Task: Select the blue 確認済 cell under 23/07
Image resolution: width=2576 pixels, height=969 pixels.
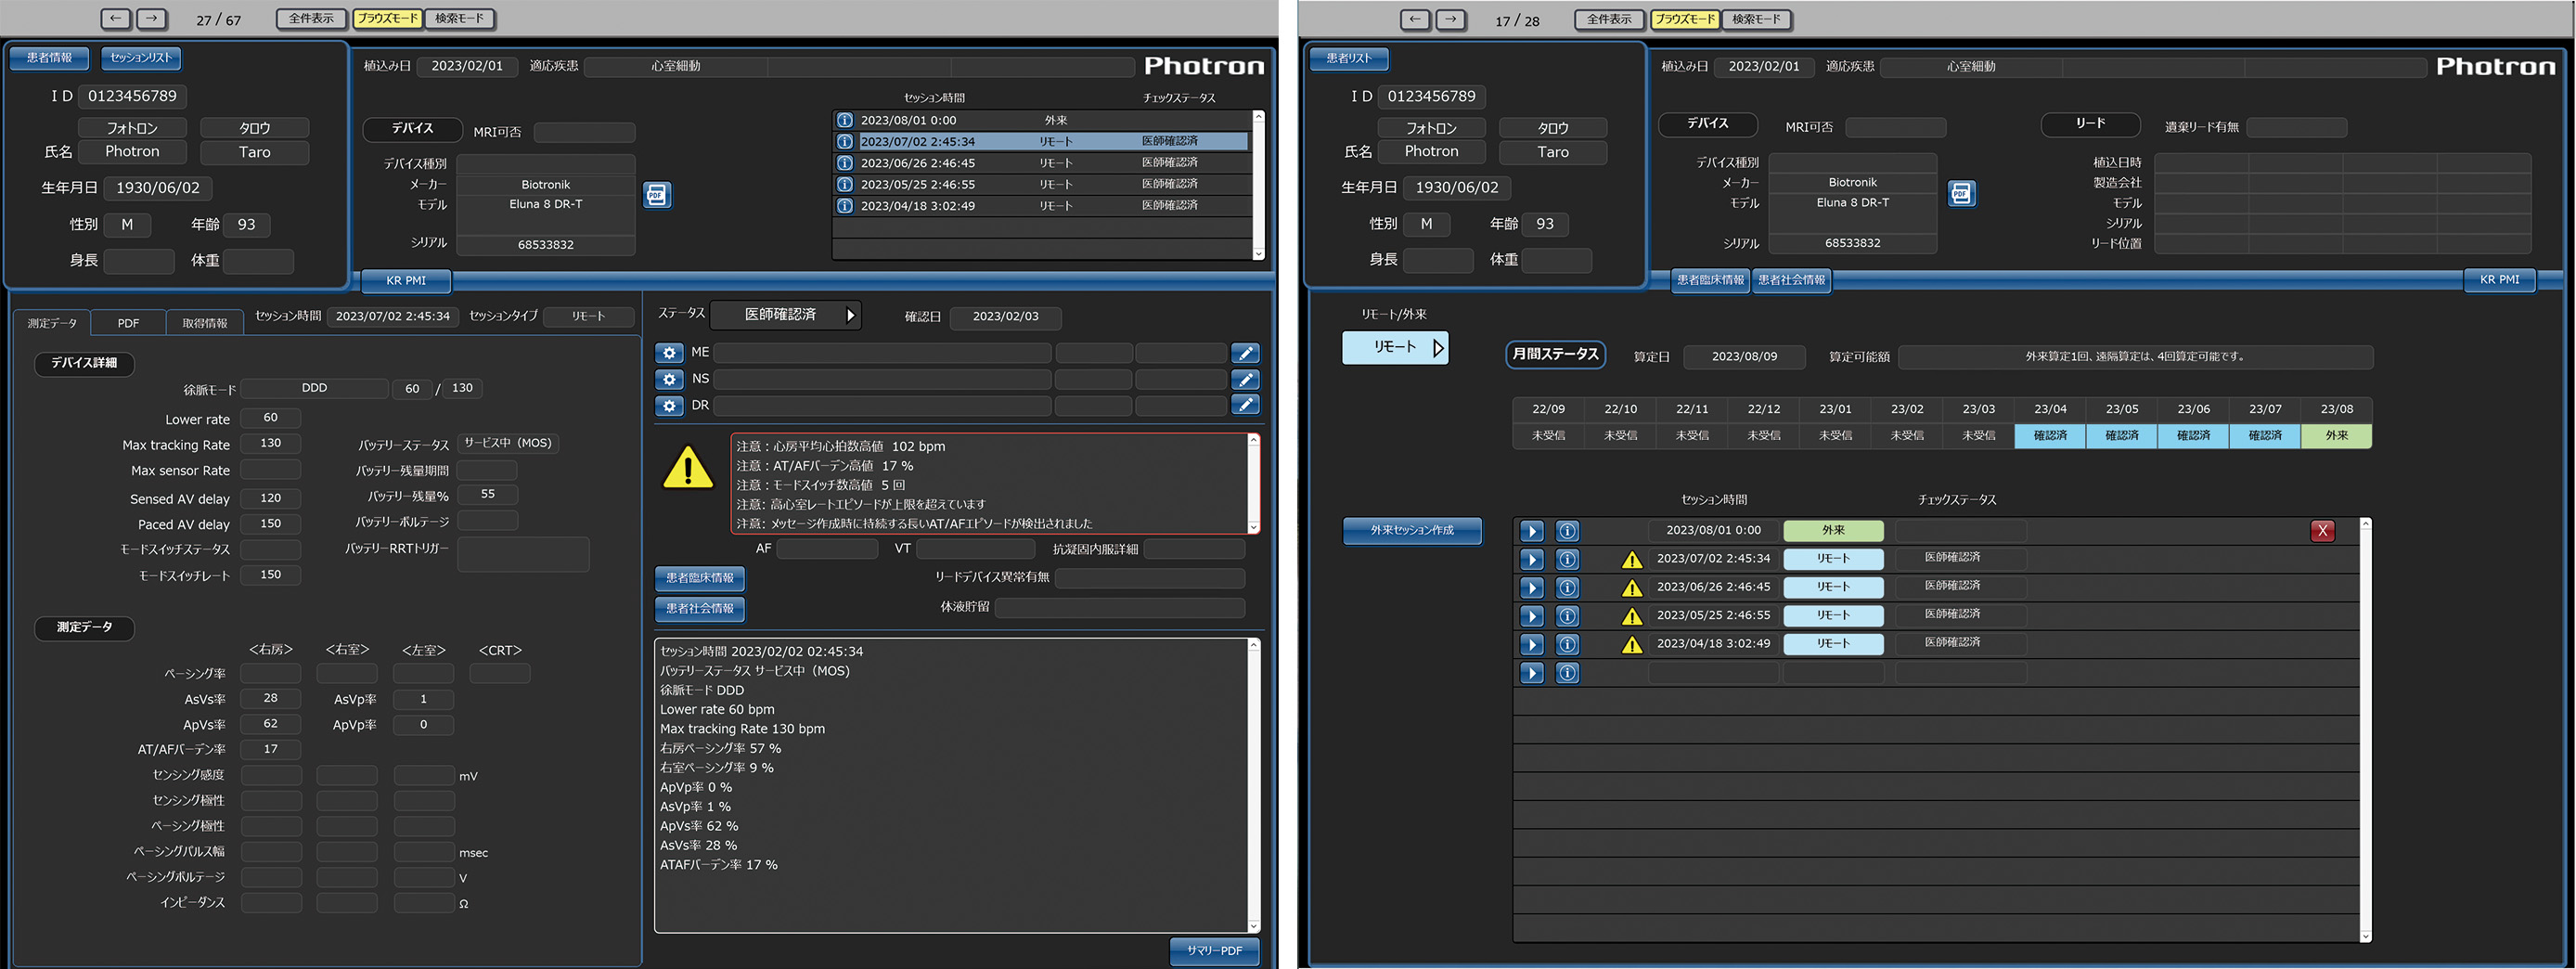Action: tap(2265, 436)
